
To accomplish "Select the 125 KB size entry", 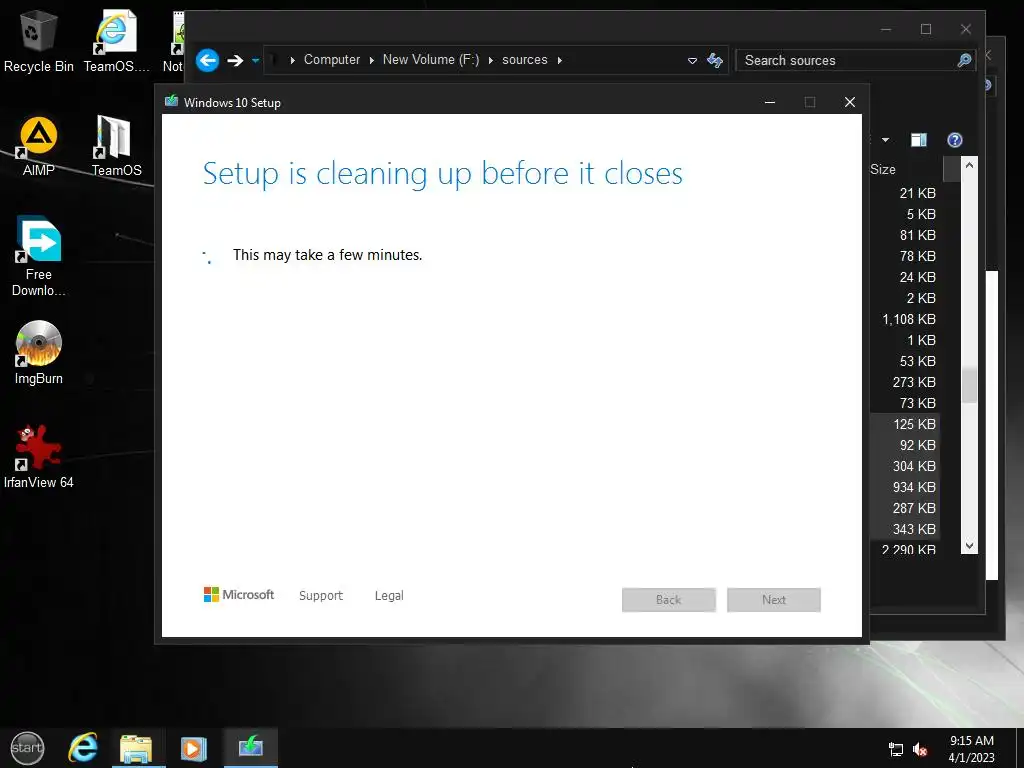I will pyautogui.click(x=914, y=424).
